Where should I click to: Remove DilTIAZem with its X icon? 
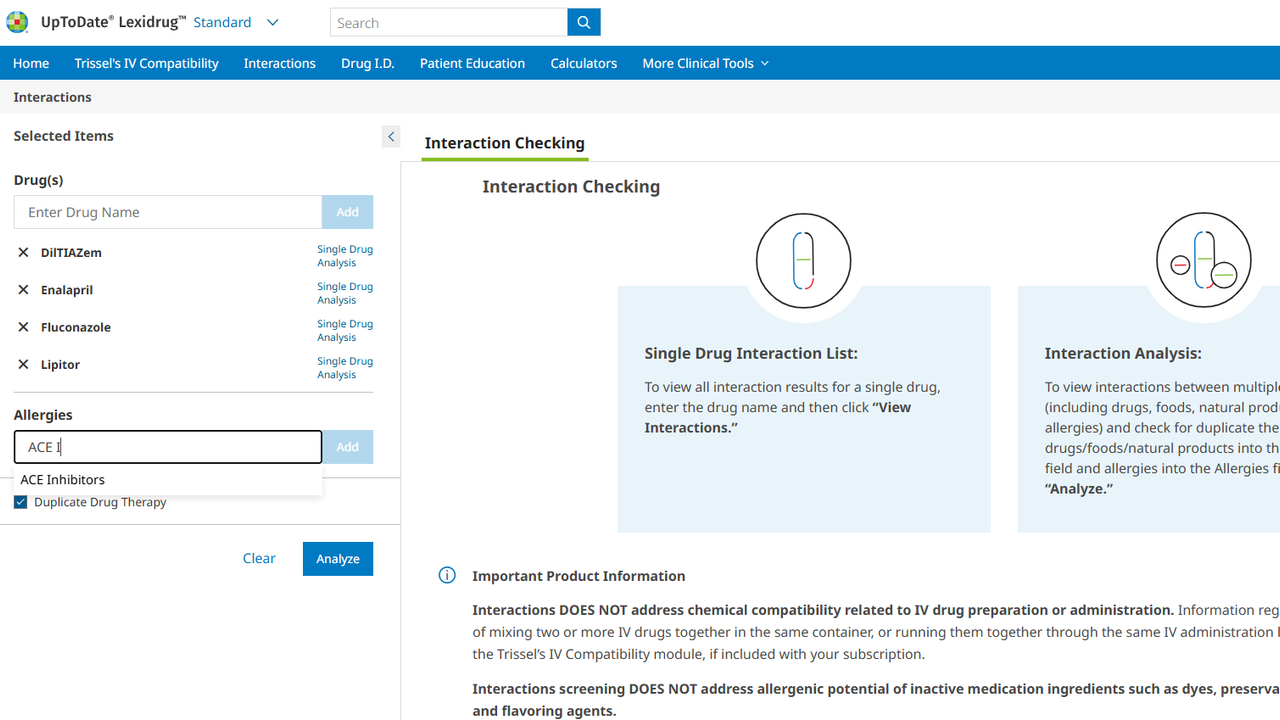pos(23,253)
